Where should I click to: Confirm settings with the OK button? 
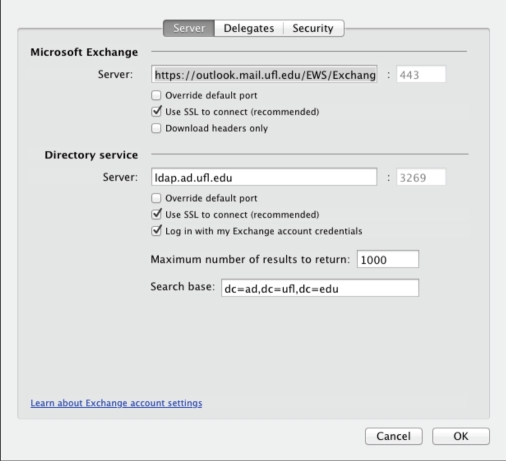point(461,436)
